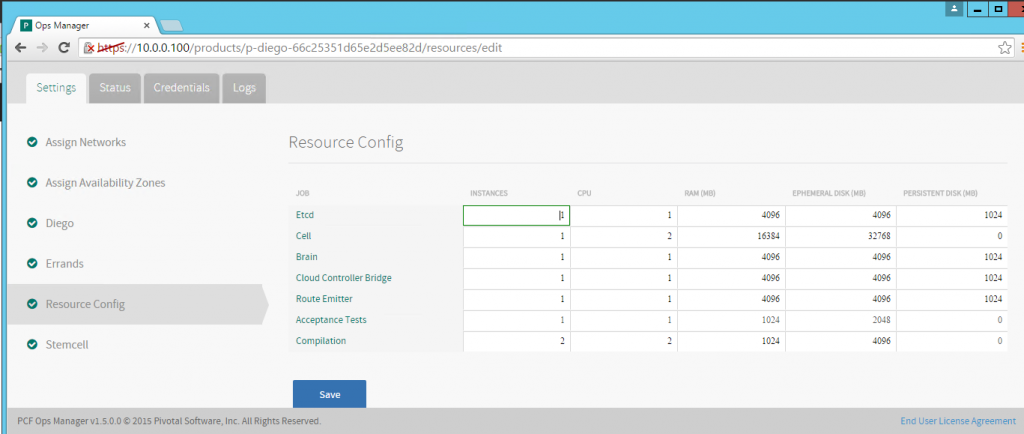Click the Cell RAM field showing 16384

tap(731, 236)
